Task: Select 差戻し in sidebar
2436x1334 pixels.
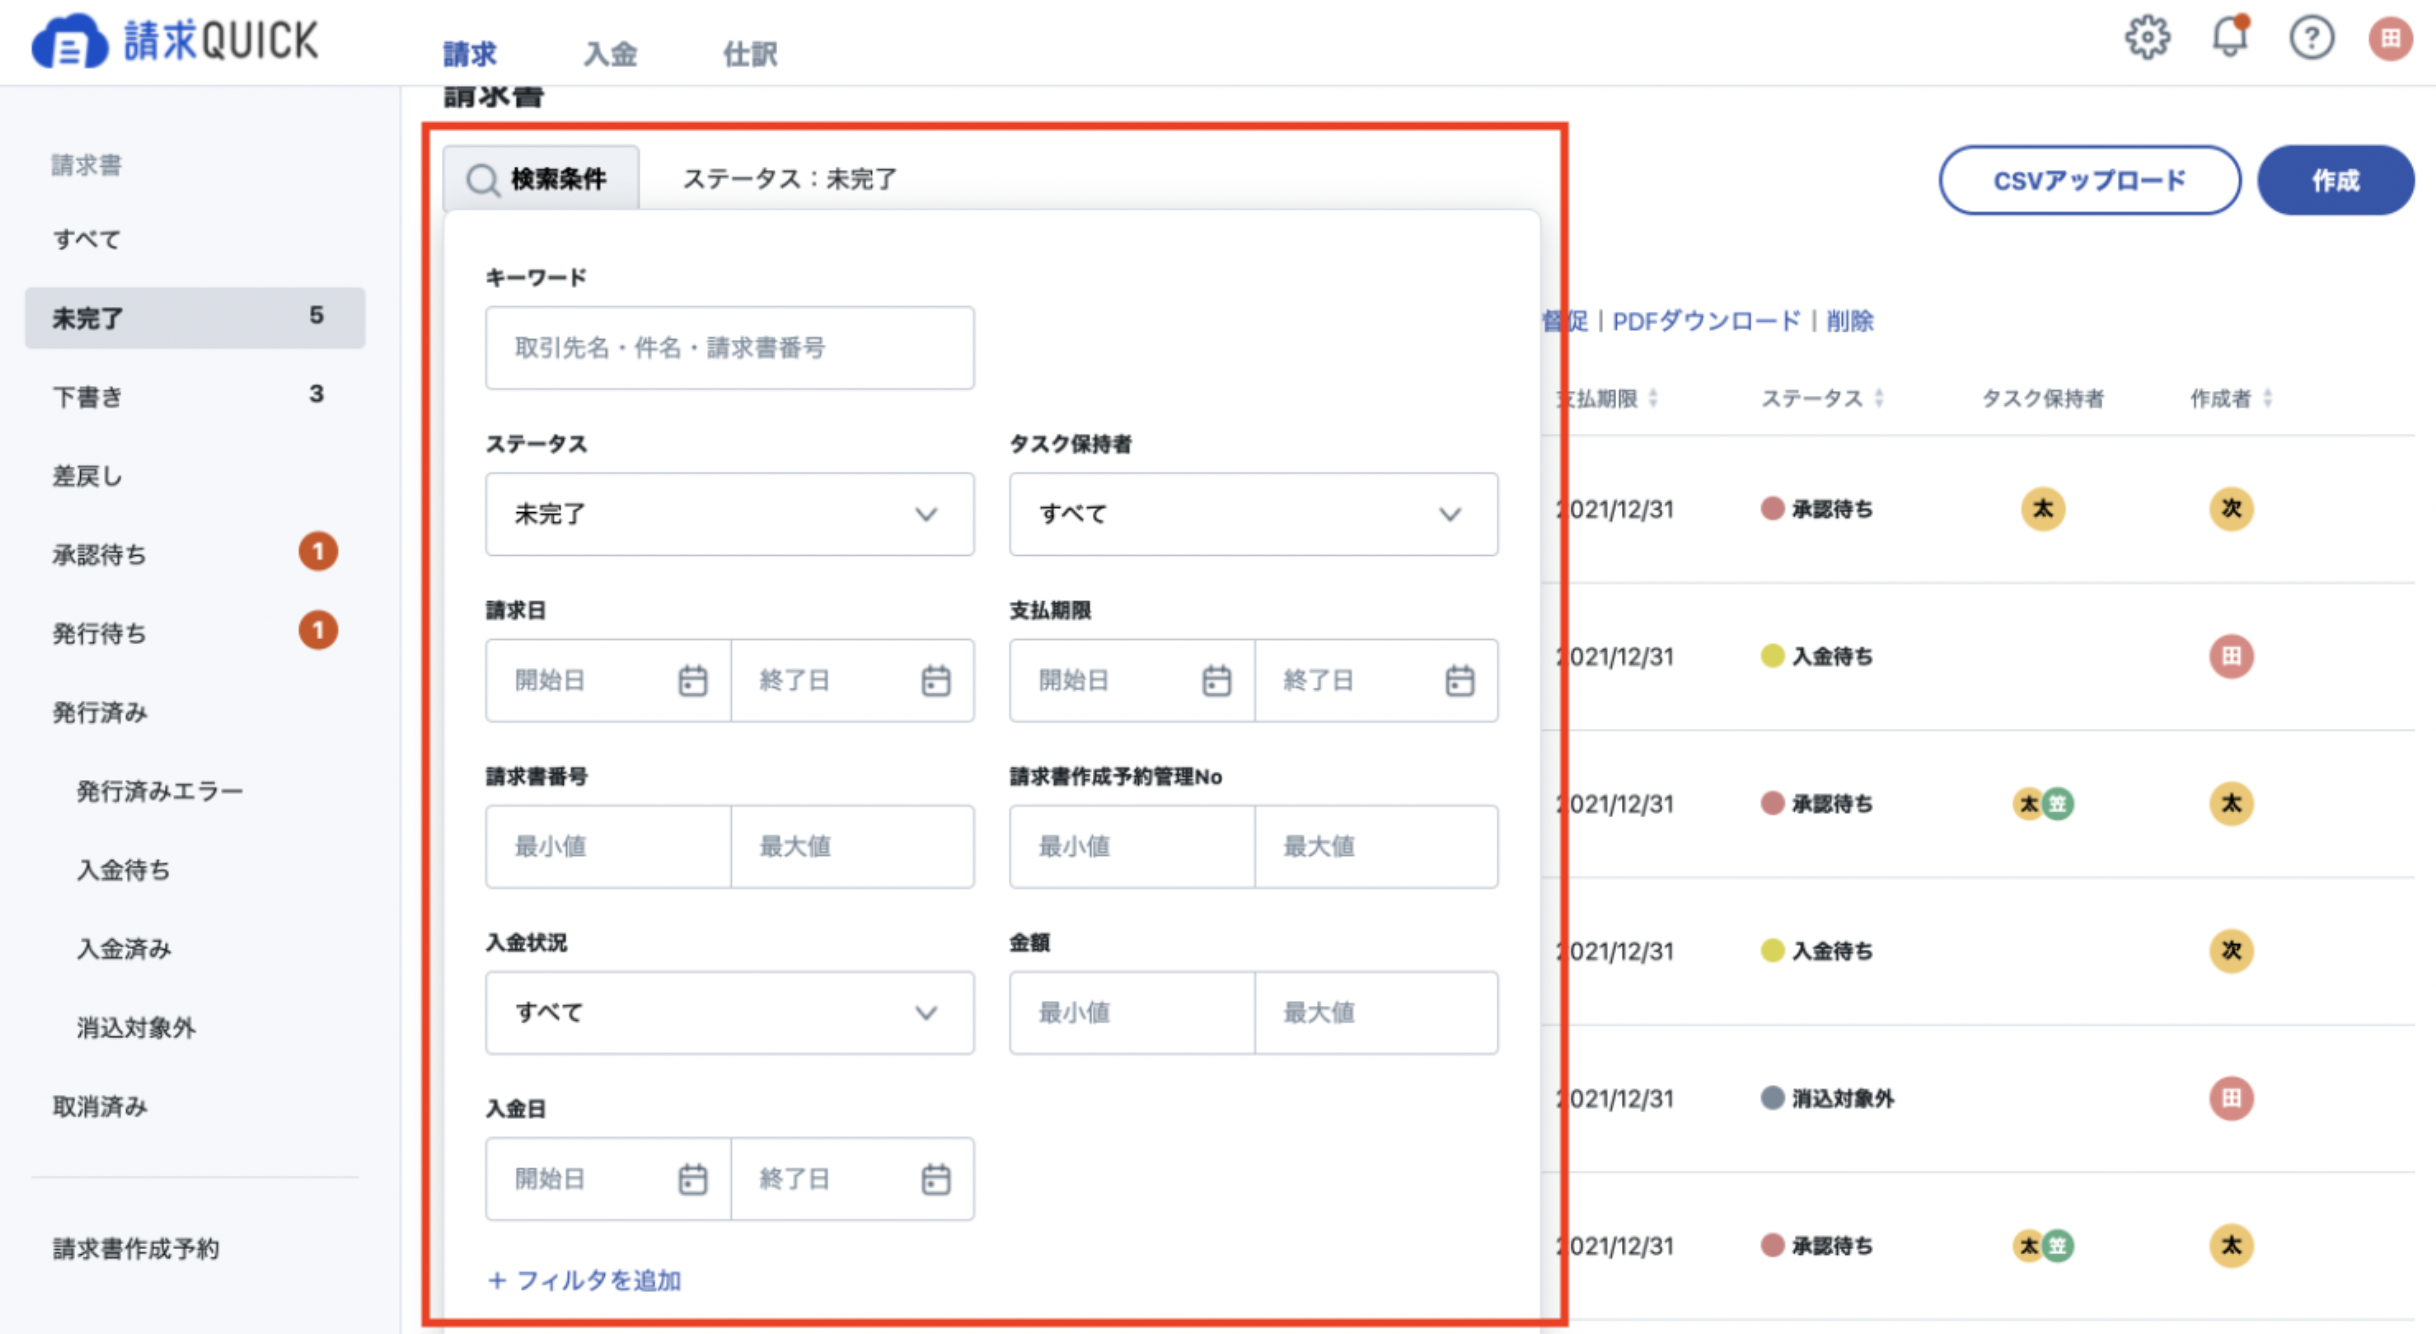Action: (88, 476)
